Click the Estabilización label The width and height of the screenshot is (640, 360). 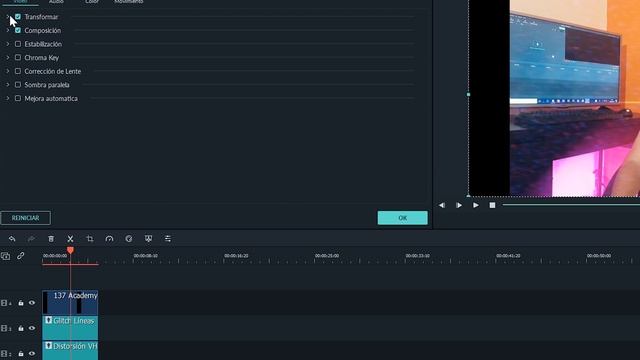click(x=43, y=44)
